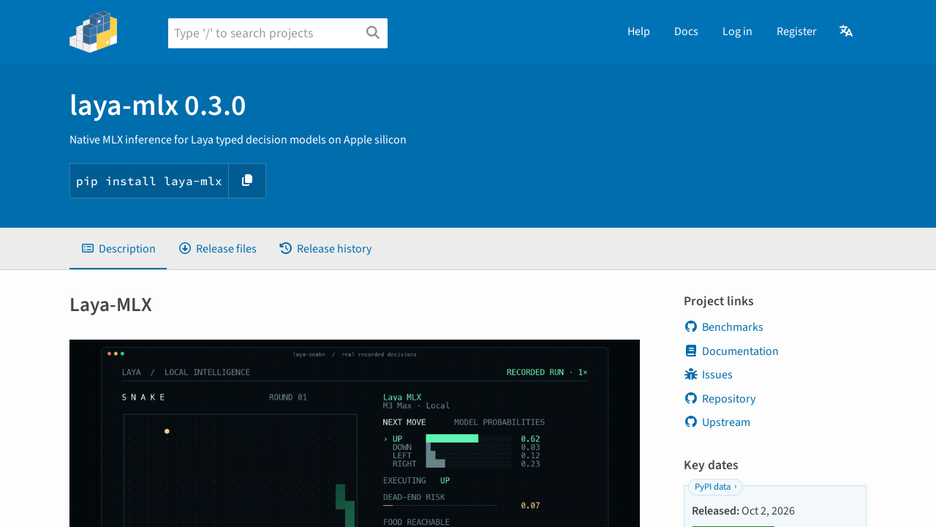Click the Release history clock icon
This screenshot has height=527, width=936.
pos(286,248)
